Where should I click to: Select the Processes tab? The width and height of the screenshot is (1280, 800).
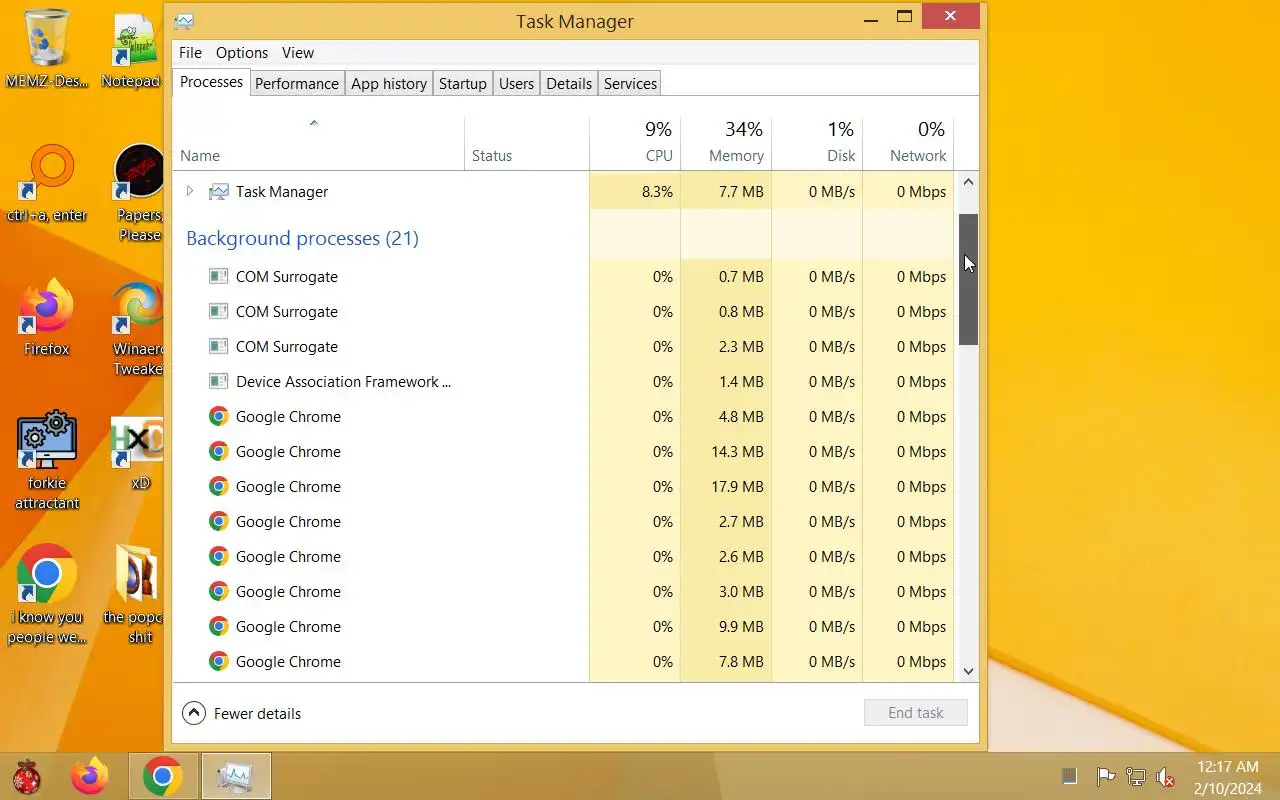pyautogui.click(x=211, y=82)
